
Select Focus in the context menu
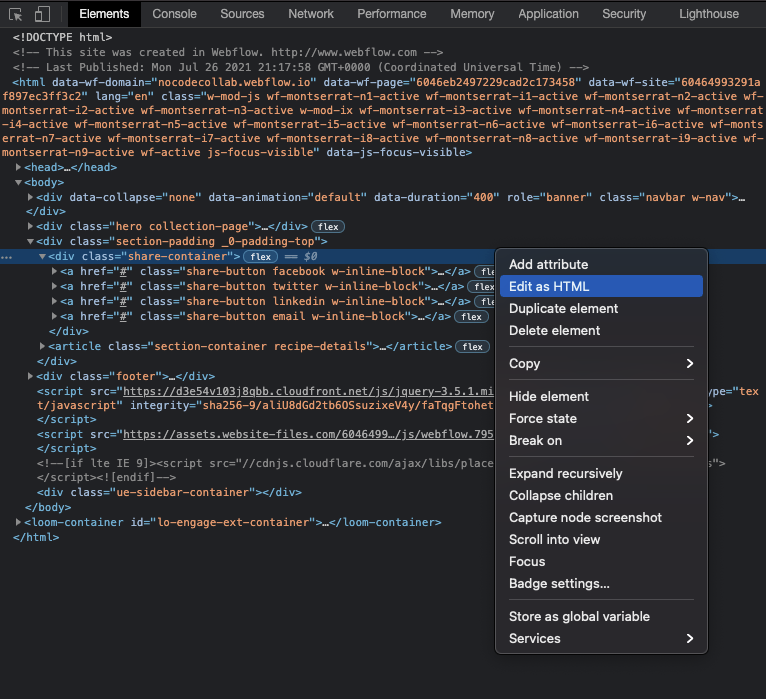(601, 561)
